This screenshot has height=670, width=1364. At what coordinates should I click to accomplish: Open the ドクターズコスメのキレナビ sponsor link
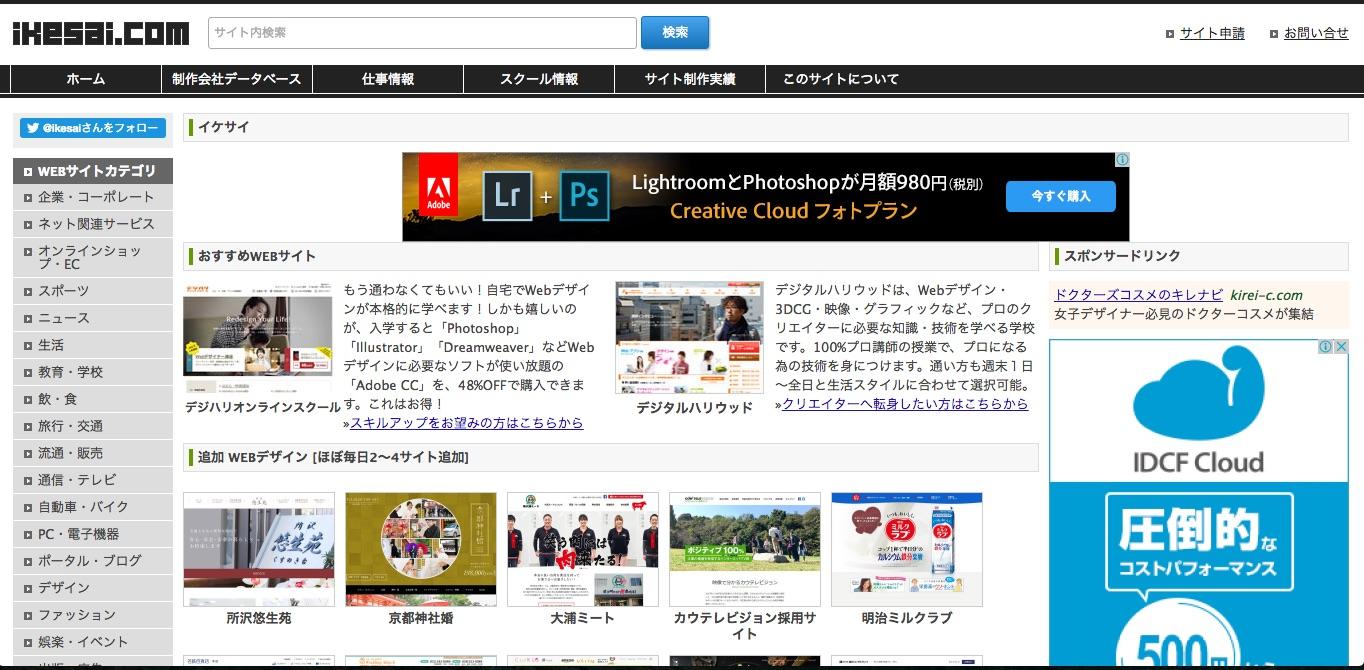[1138, 295]
